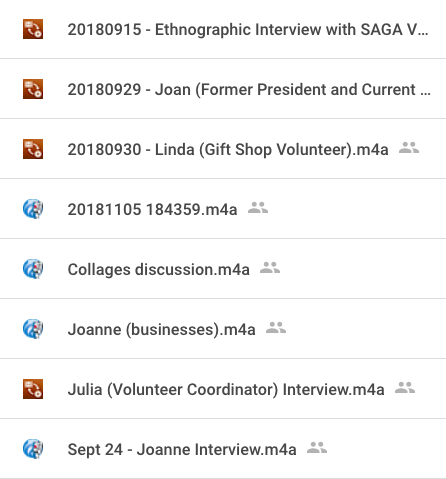Click the audio icon next to Joanne (businesses).m4a
The image size is (446, 479).
(33, 329)
